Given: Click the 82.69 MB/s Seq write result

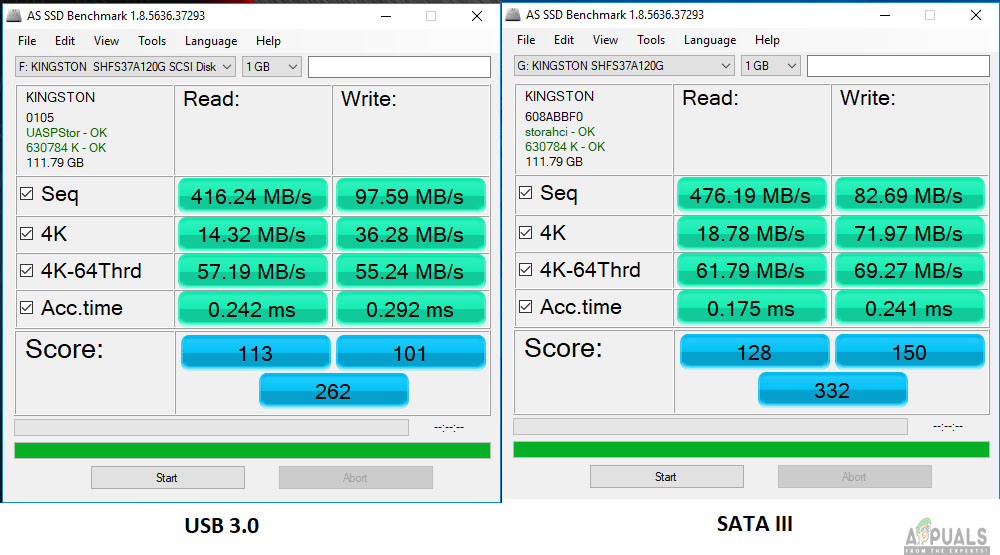Looking at the screenshot, I should coord(909,195).
